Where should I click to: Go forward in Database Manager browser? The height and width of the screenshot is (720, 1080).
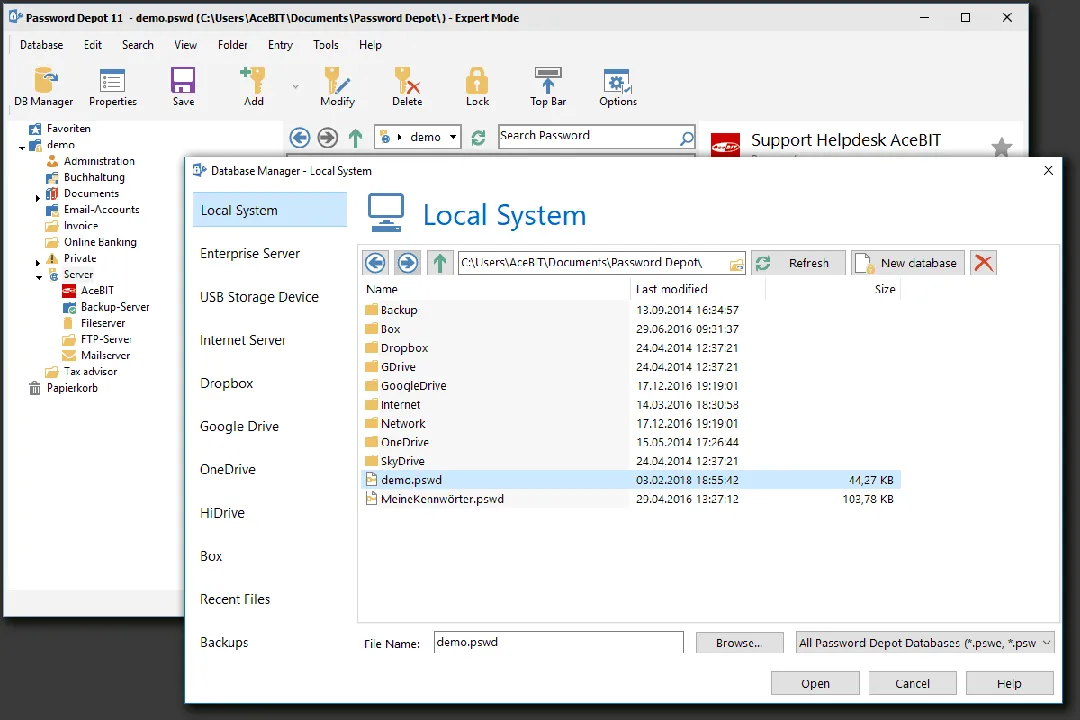(x=407, y=263)
